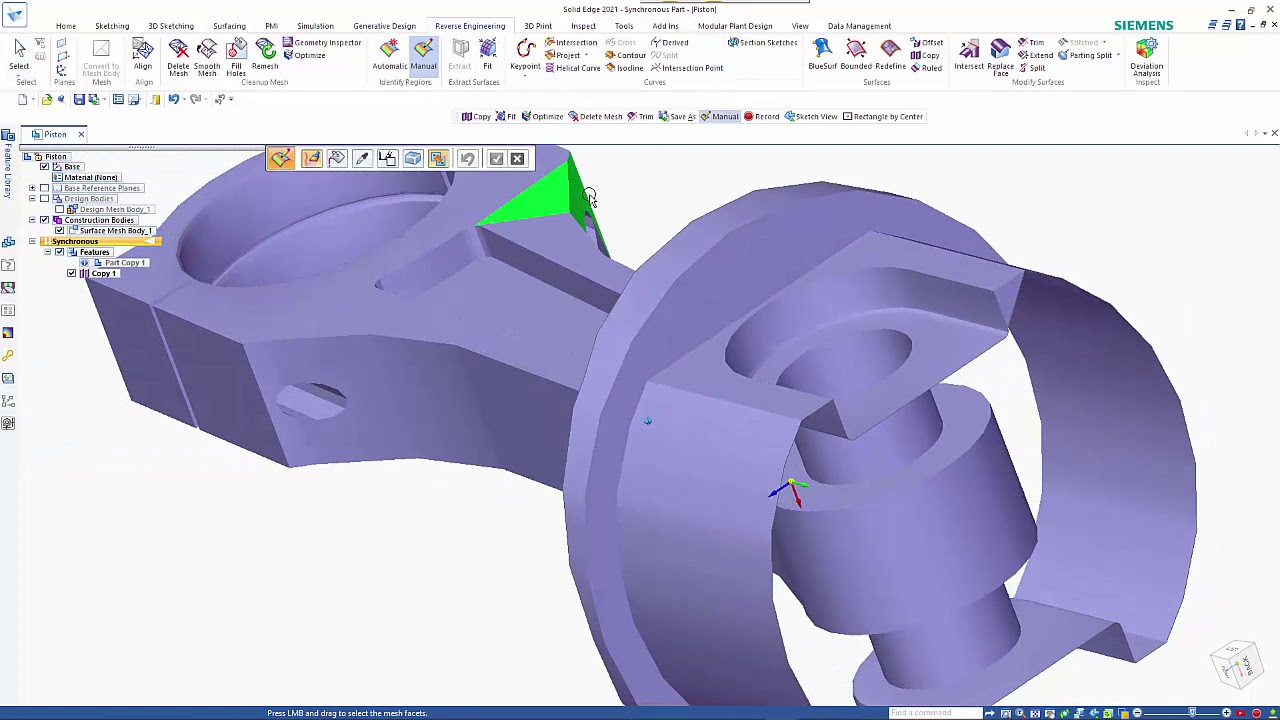Activate the Fill Holes tool
The height and width of the screenshot is (720, 1280).
[x=236, y=58]
